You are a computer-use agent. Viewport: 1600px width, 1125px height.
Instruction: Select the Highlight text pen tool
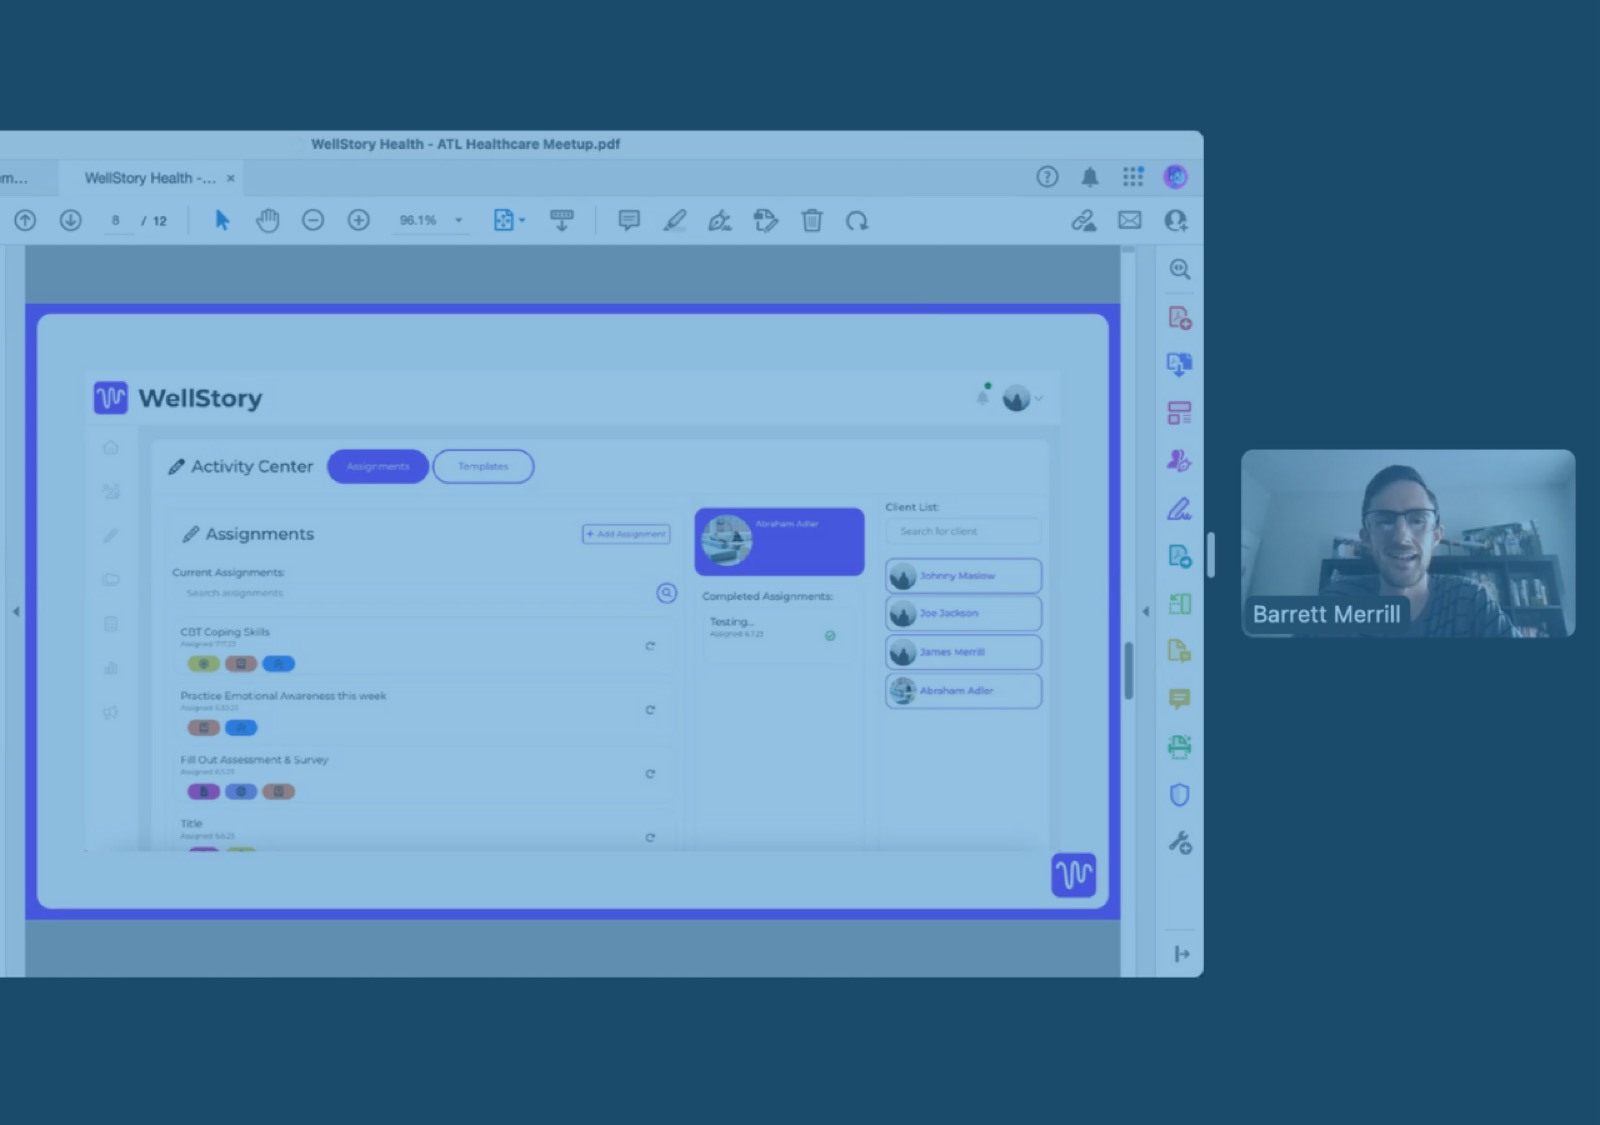[x=675, y=220]
